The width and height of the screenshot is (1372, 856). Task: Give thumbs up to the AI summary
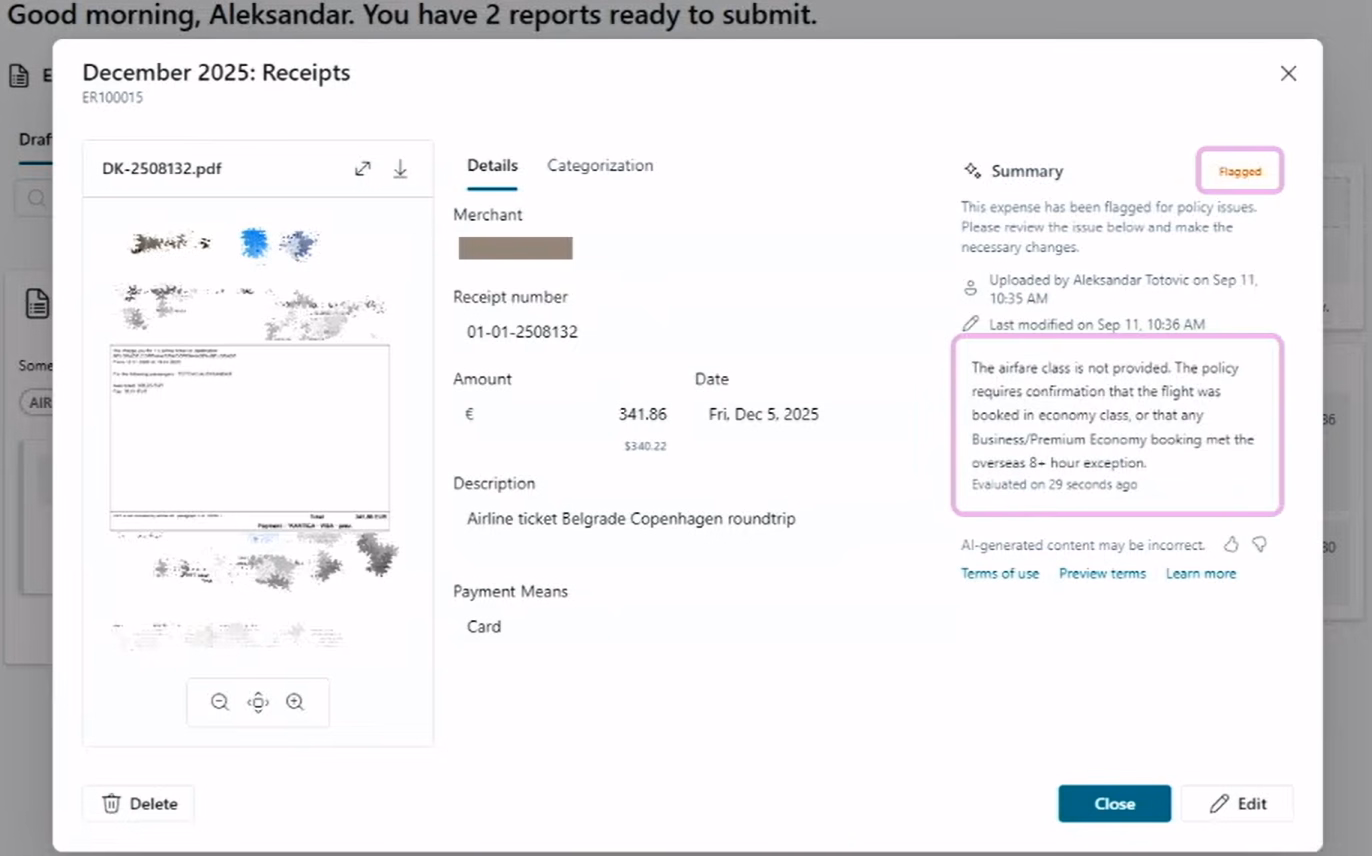[1231, 545]
